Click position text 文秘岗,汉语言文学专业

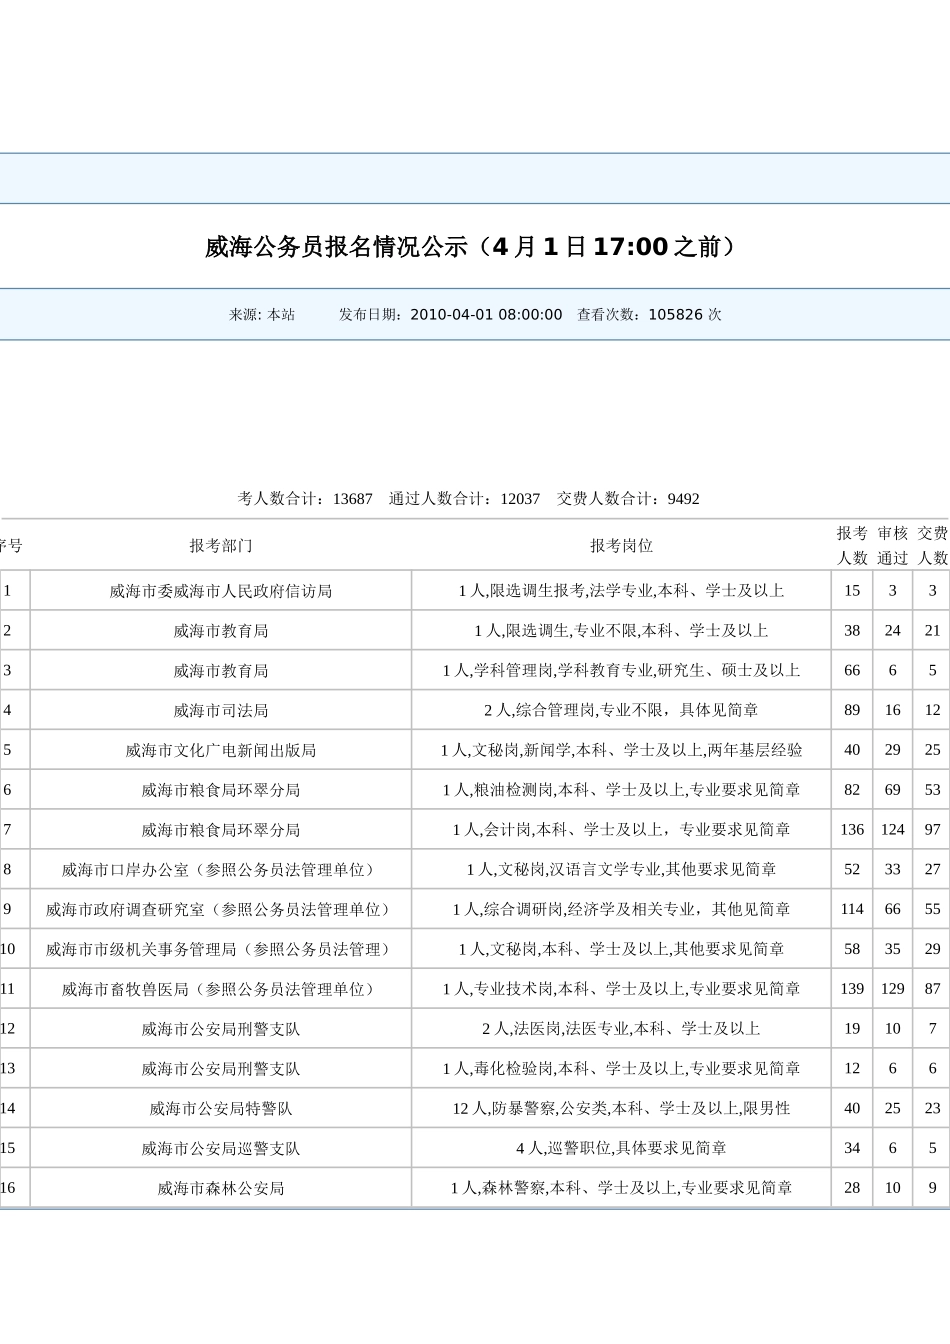pos(580,870)
